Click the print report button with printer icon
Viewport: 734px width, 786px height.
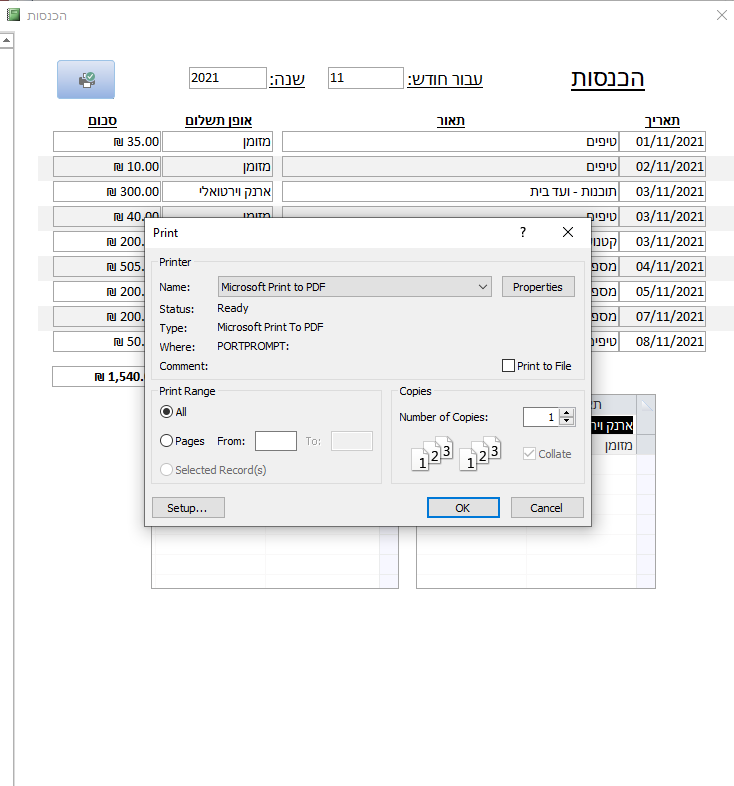tap(86, 79)
